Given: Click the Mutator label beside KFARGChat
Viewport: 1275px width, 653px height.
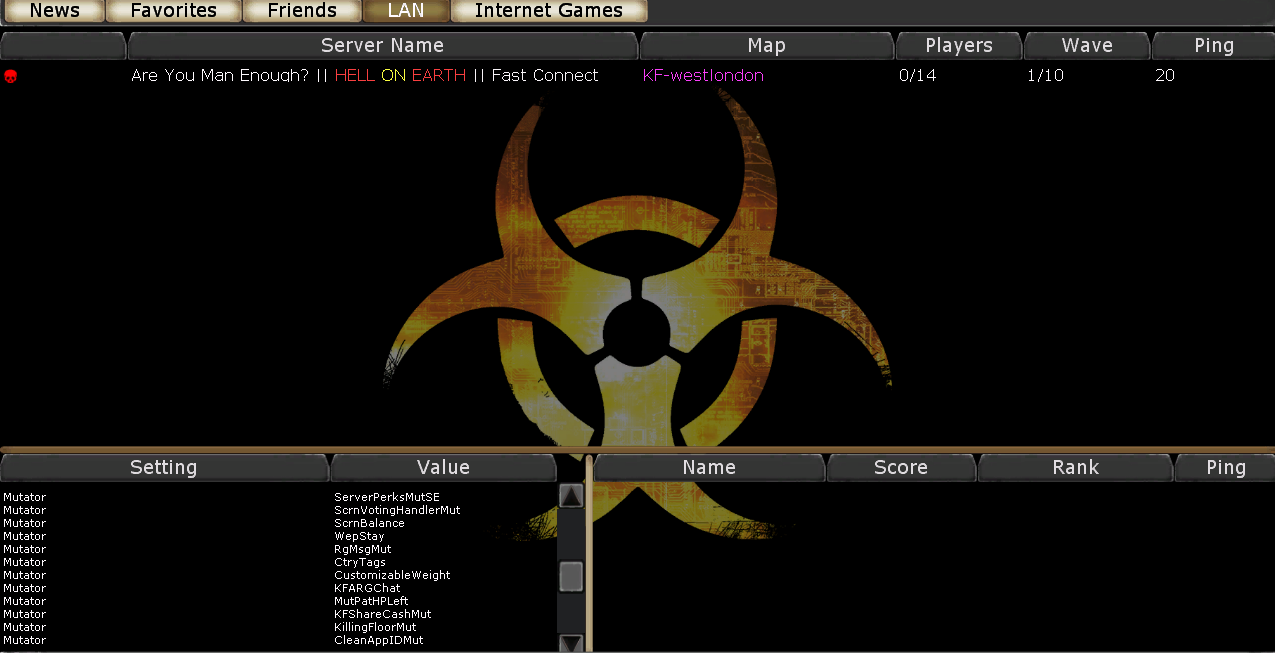Looking at the screenshot, I should (x=24, y=588).
